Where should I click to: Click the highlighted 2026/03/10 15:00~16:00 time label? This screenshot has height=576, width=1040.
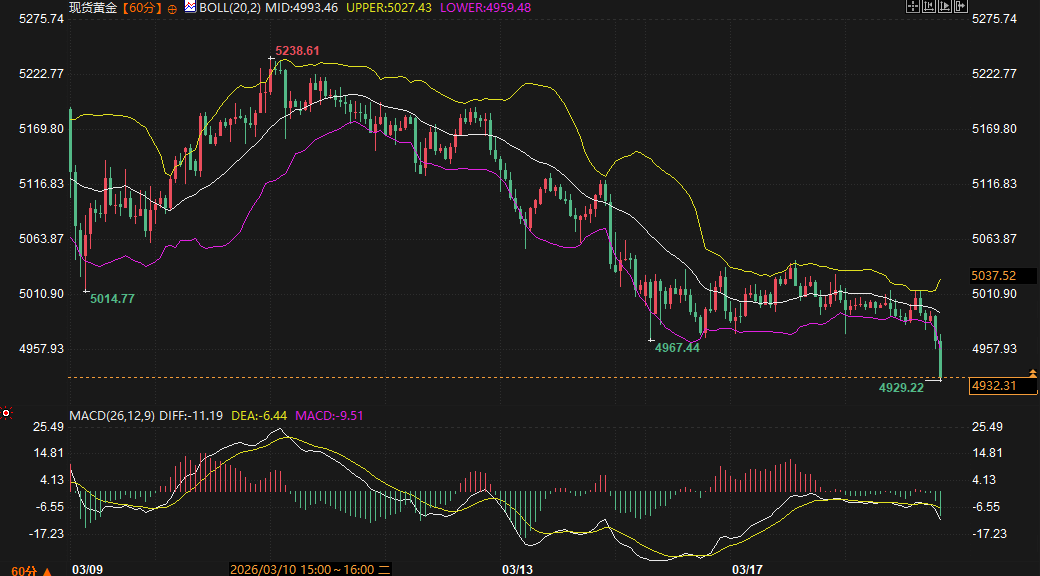(302, 569)
